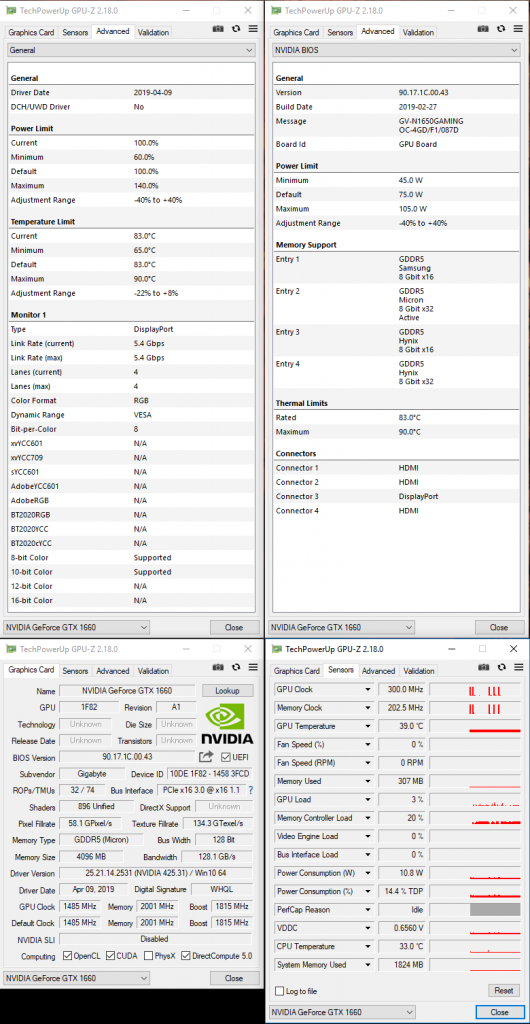Click BIOS share/export arrow icon
Viewport: 530px width, 1024px height.
click(x=206, y=757)
